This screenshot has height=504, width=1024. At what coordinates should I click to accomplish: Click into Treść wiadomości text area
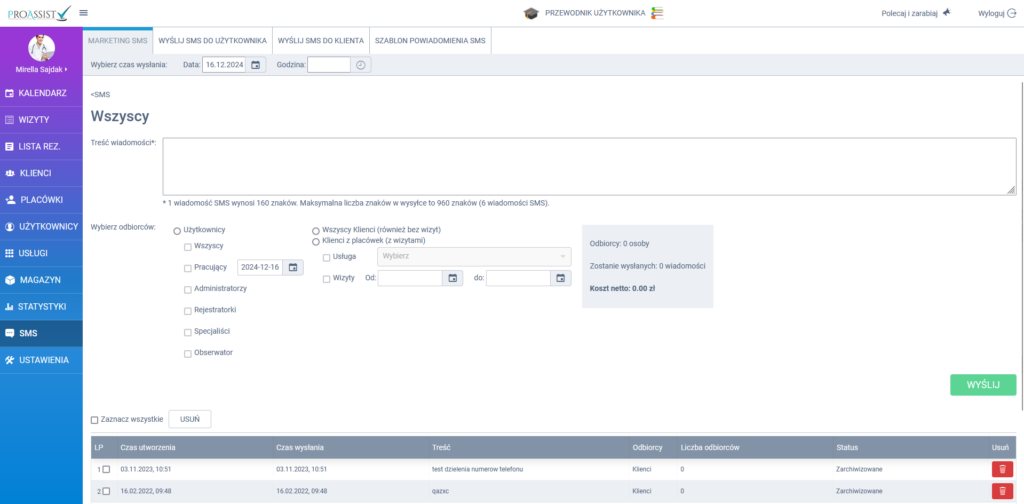(x=589, y=166)
